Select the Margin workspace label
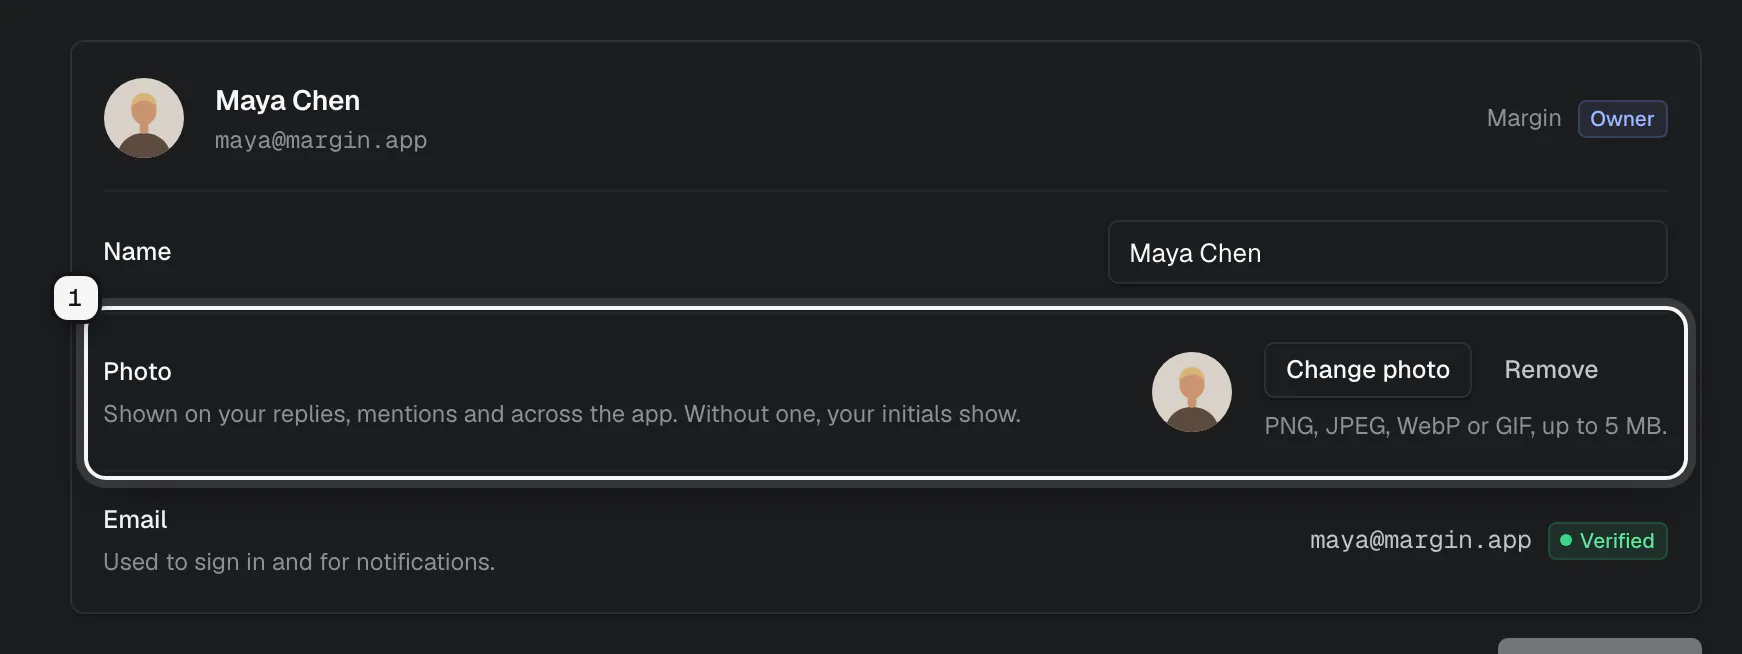This screenshot has height=654, width=1742. [1523, 118]
